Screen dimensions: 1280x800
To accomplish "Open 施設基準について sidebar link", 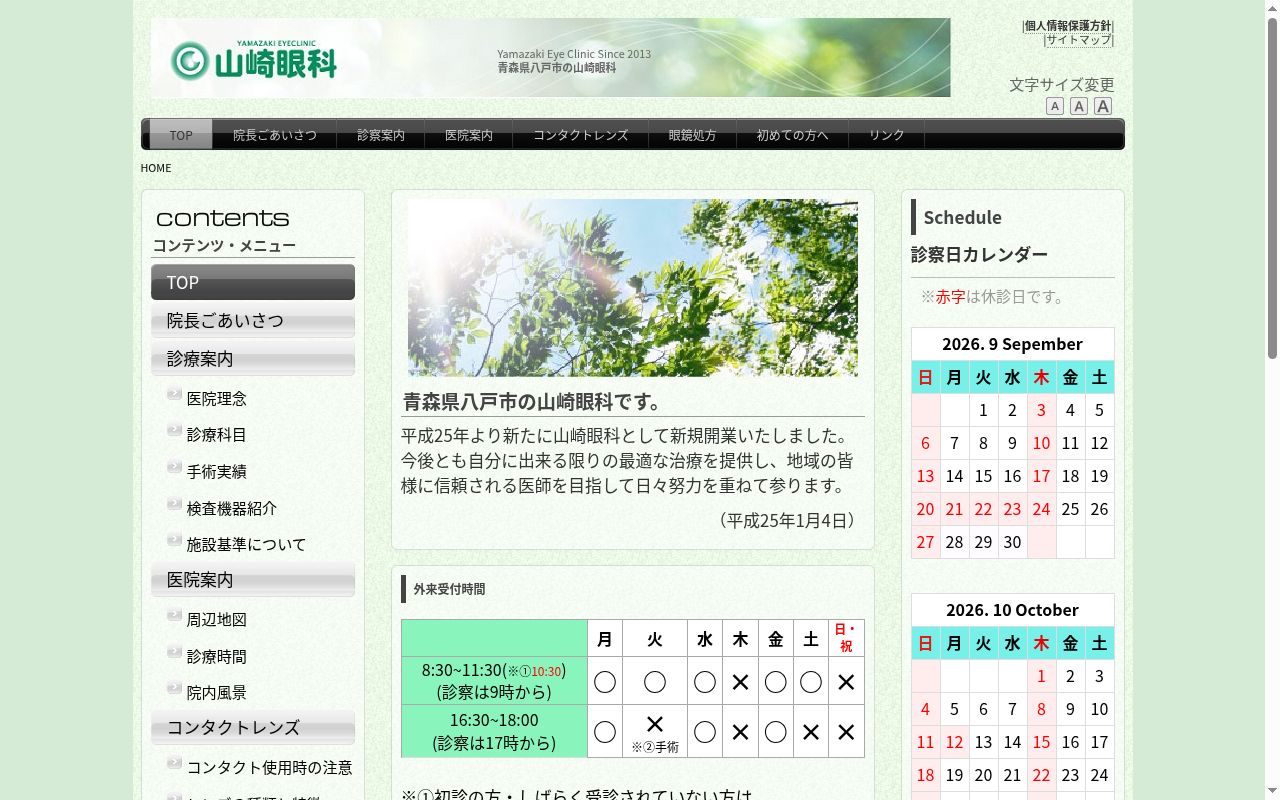I will tap(247, 544).
